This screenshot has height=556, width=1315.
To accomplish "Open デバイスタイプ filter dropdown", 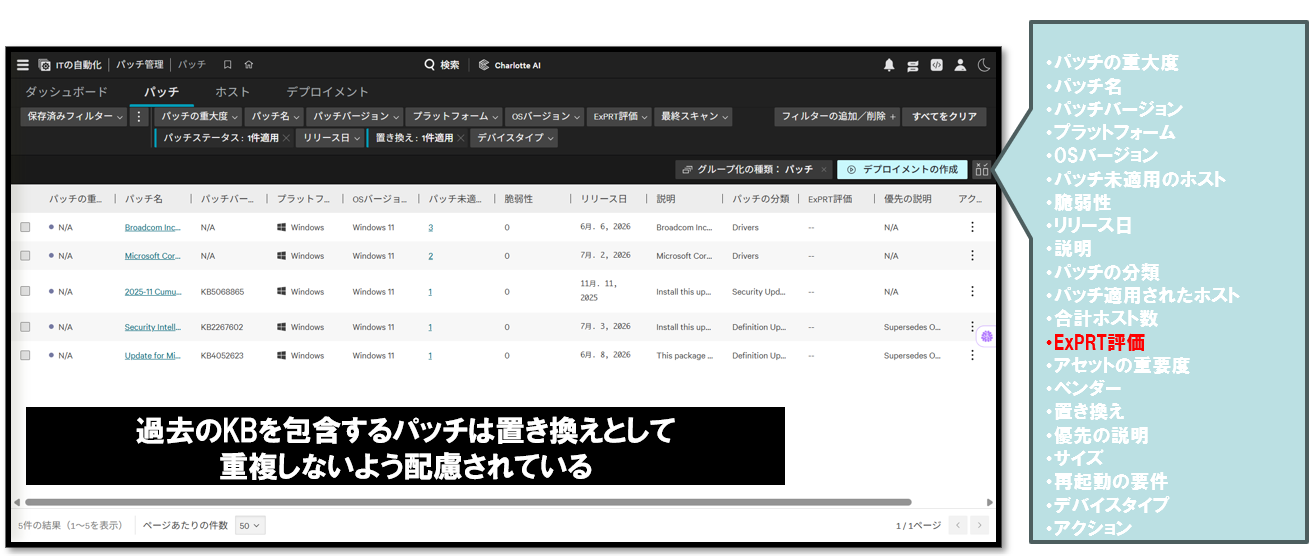I will pyautogui.click(x=514, y=138).
